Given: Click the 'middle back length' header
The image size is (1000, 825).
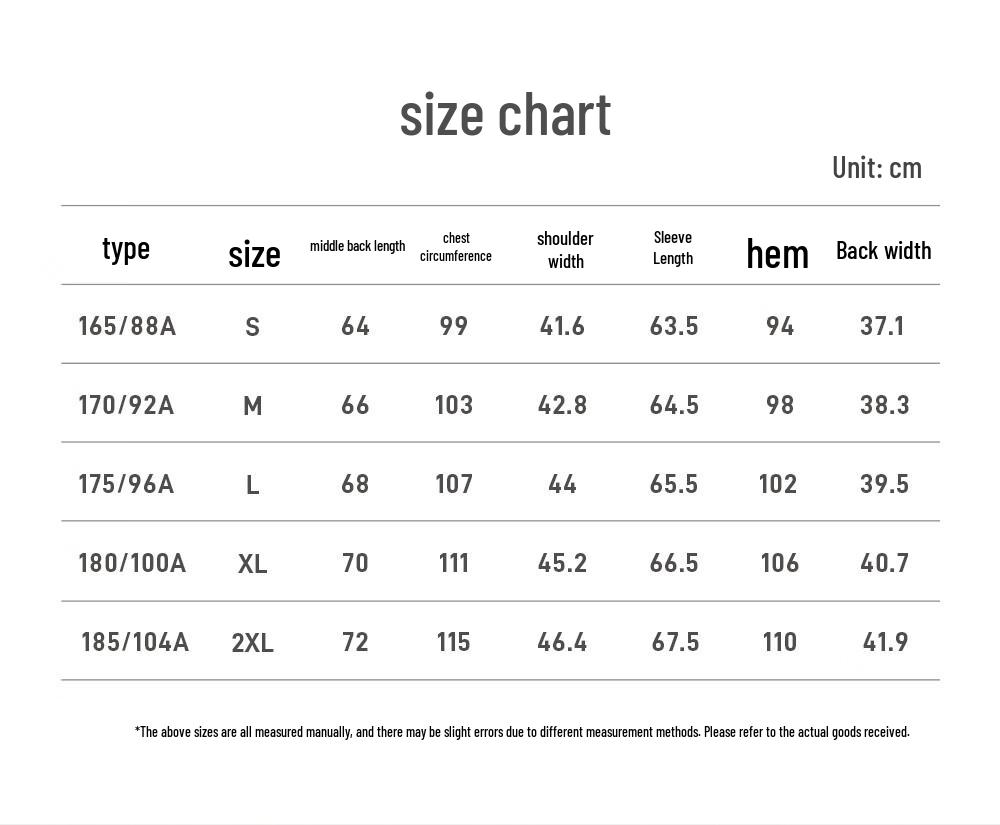Looking at the screenshot, I should click(358, 246).
